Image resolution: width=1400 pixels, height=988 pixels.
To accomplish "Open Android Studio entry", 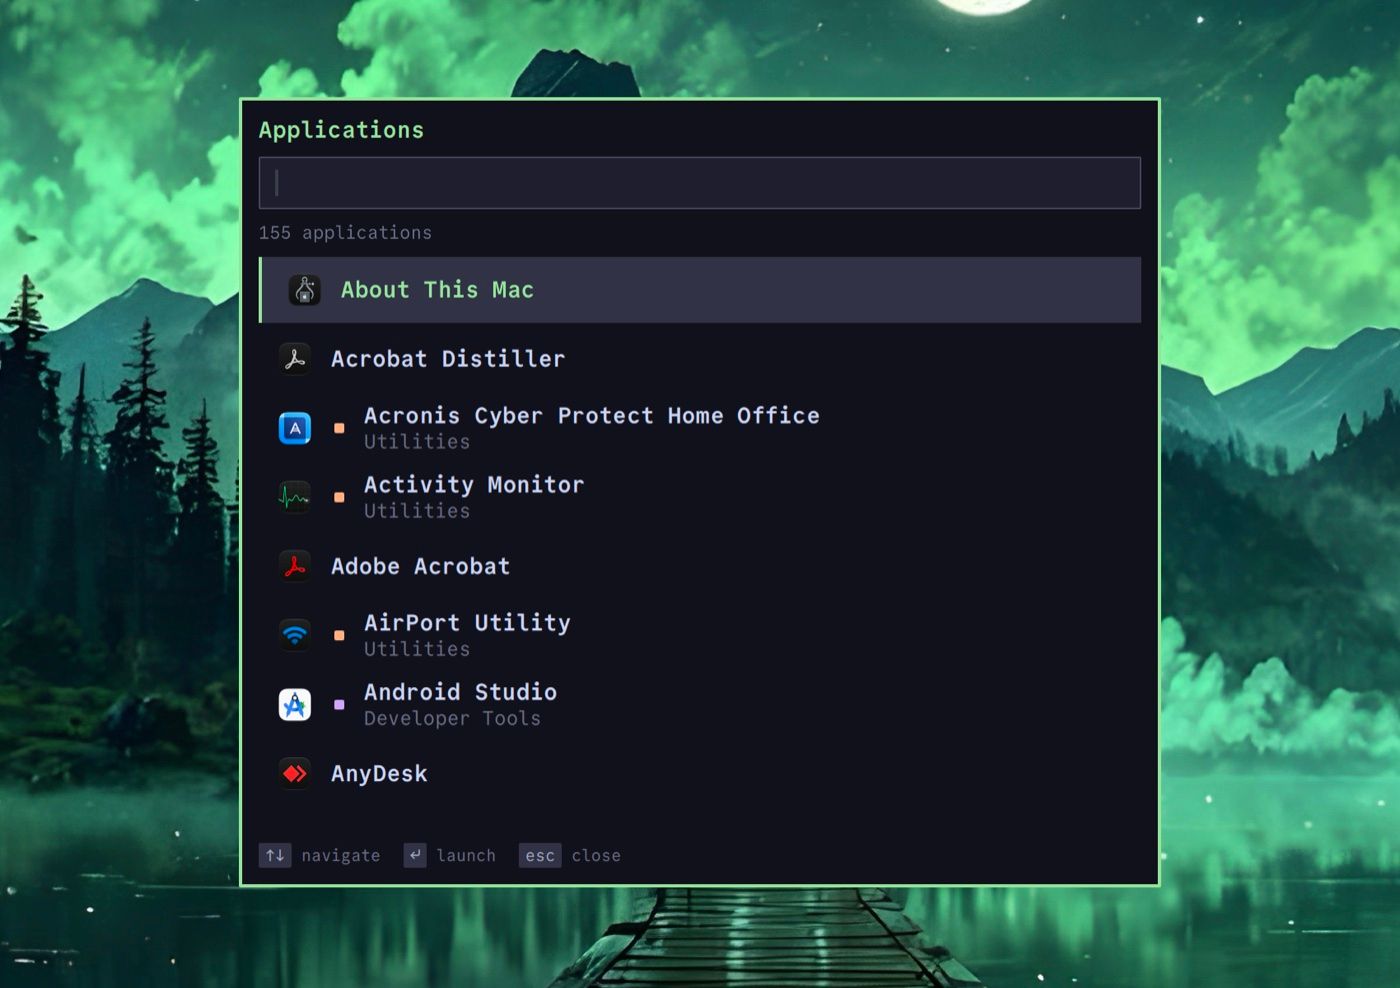I will click(x=700, y=705).
